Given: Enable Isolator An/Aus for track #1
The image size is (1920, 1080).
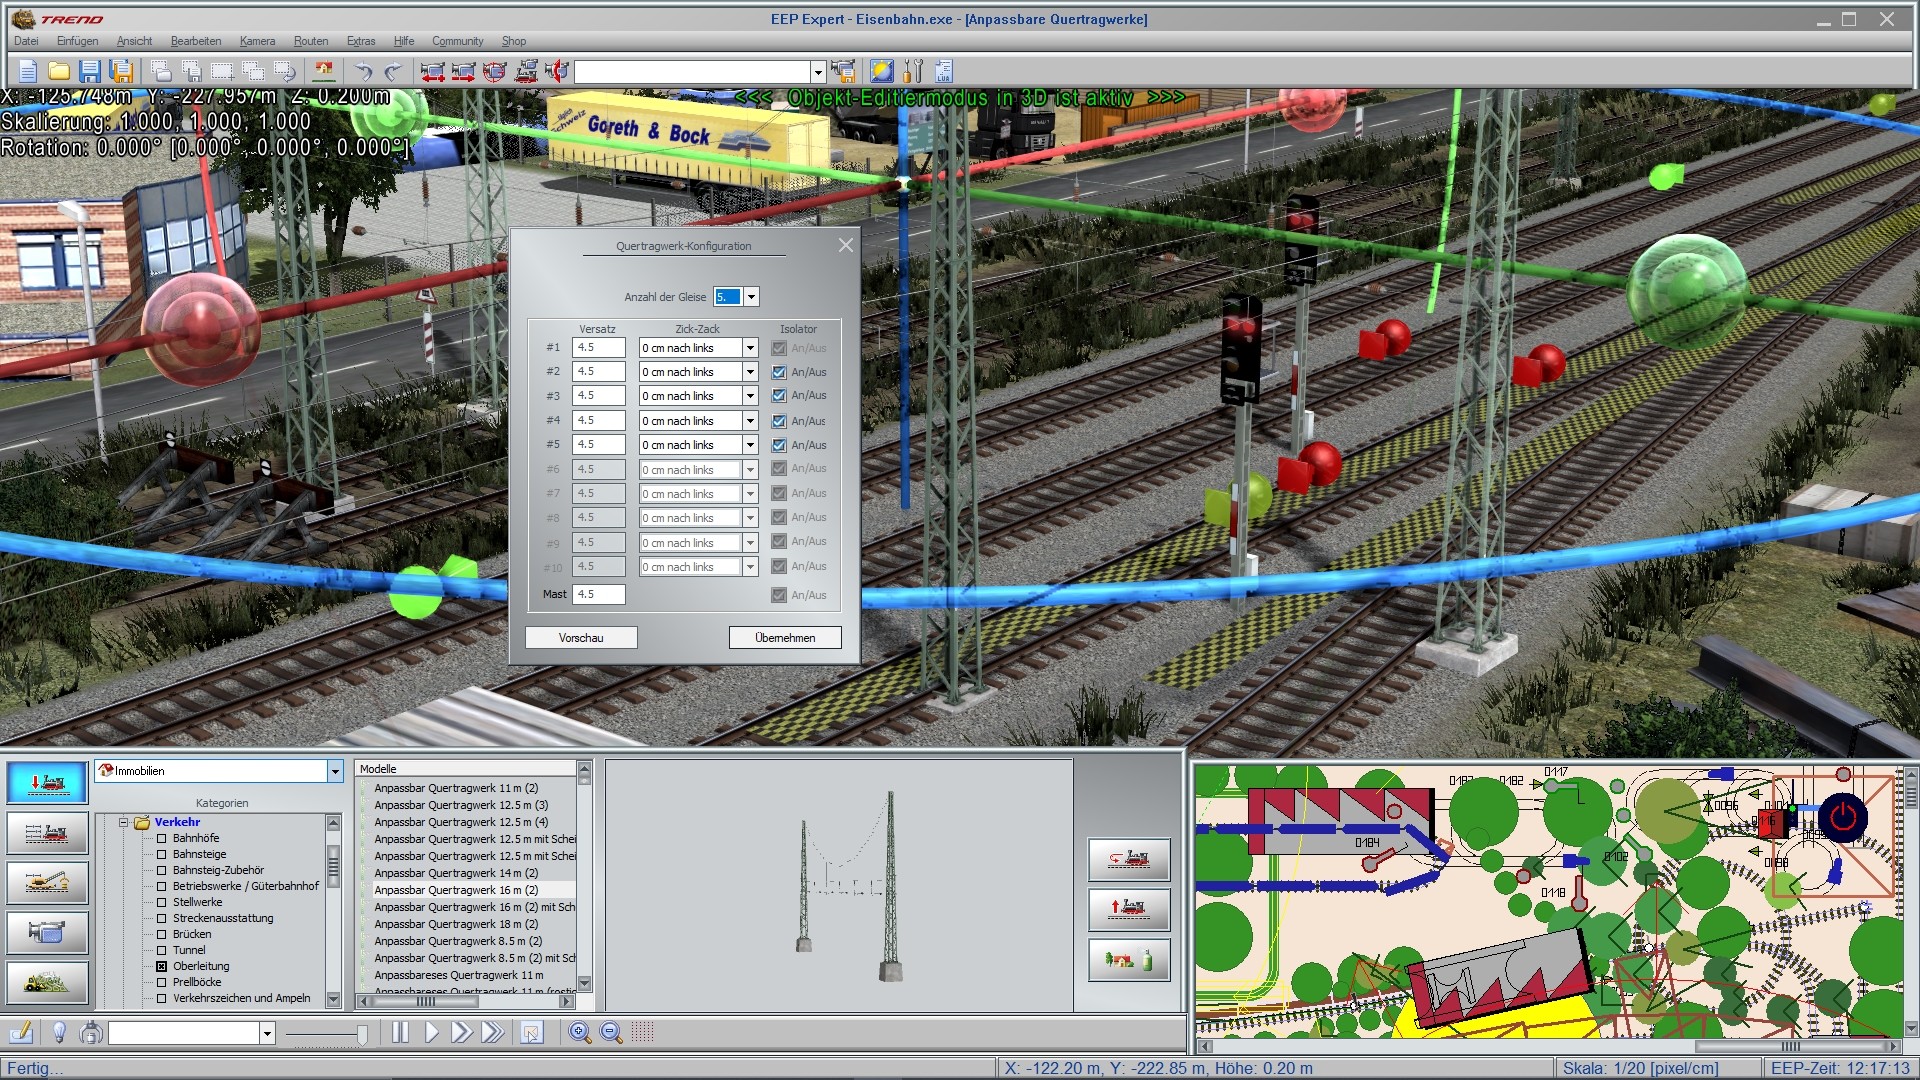Looking at the screenshot, I should click(779, 347).
